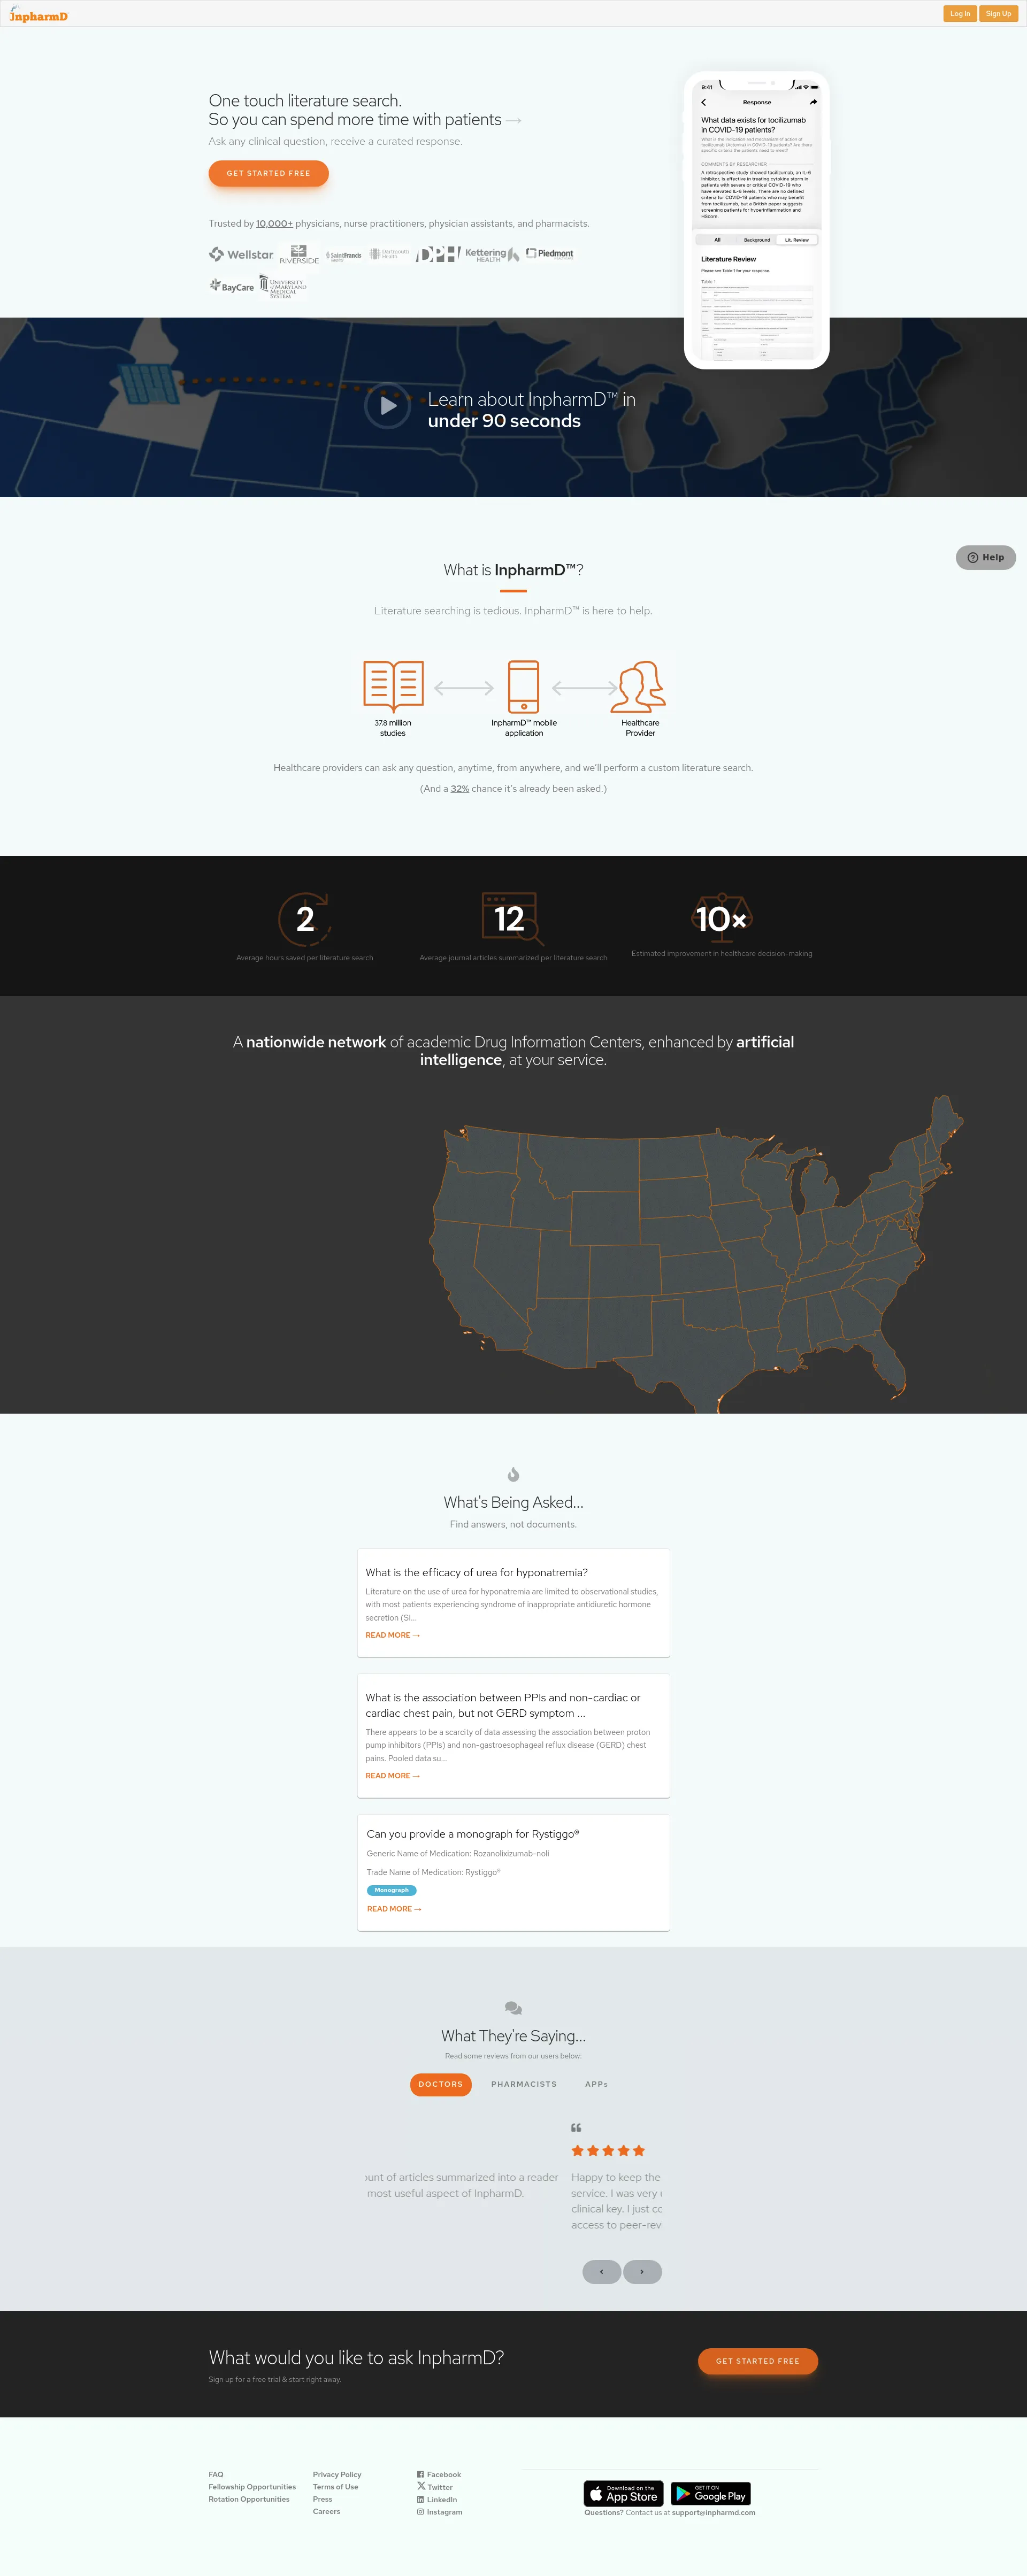1027x2576 pixels.
Task: Click the BayCare logo
Action: (232, 286)
